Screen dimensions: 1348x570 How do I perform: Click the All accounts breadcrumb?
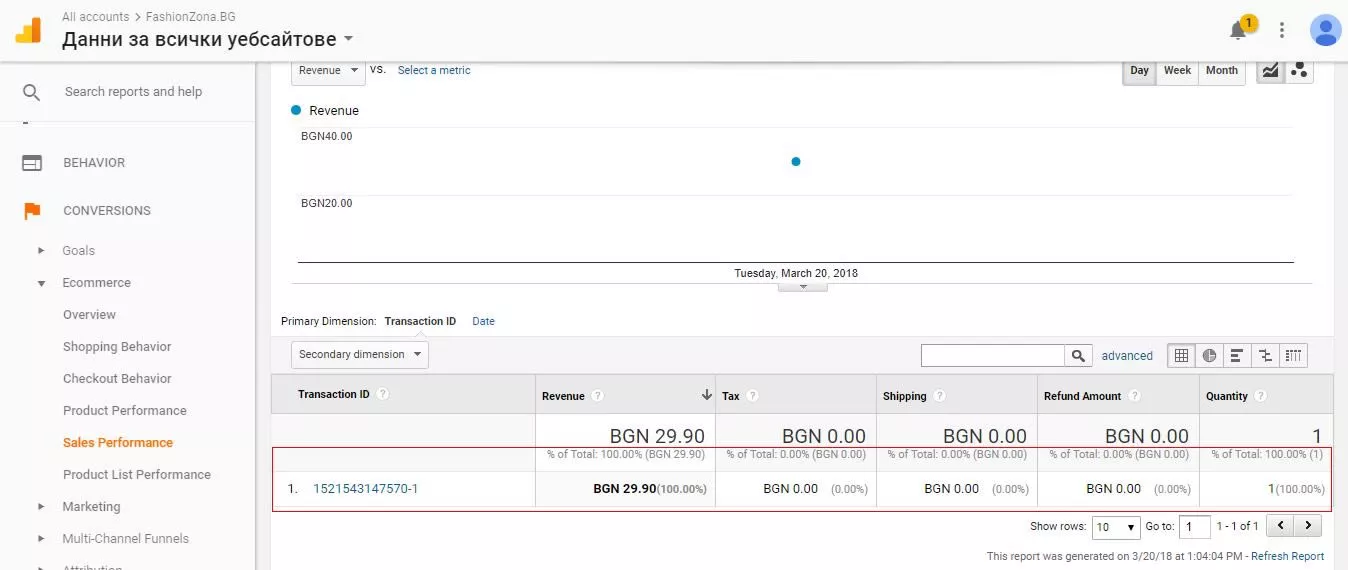pos(95,17)
